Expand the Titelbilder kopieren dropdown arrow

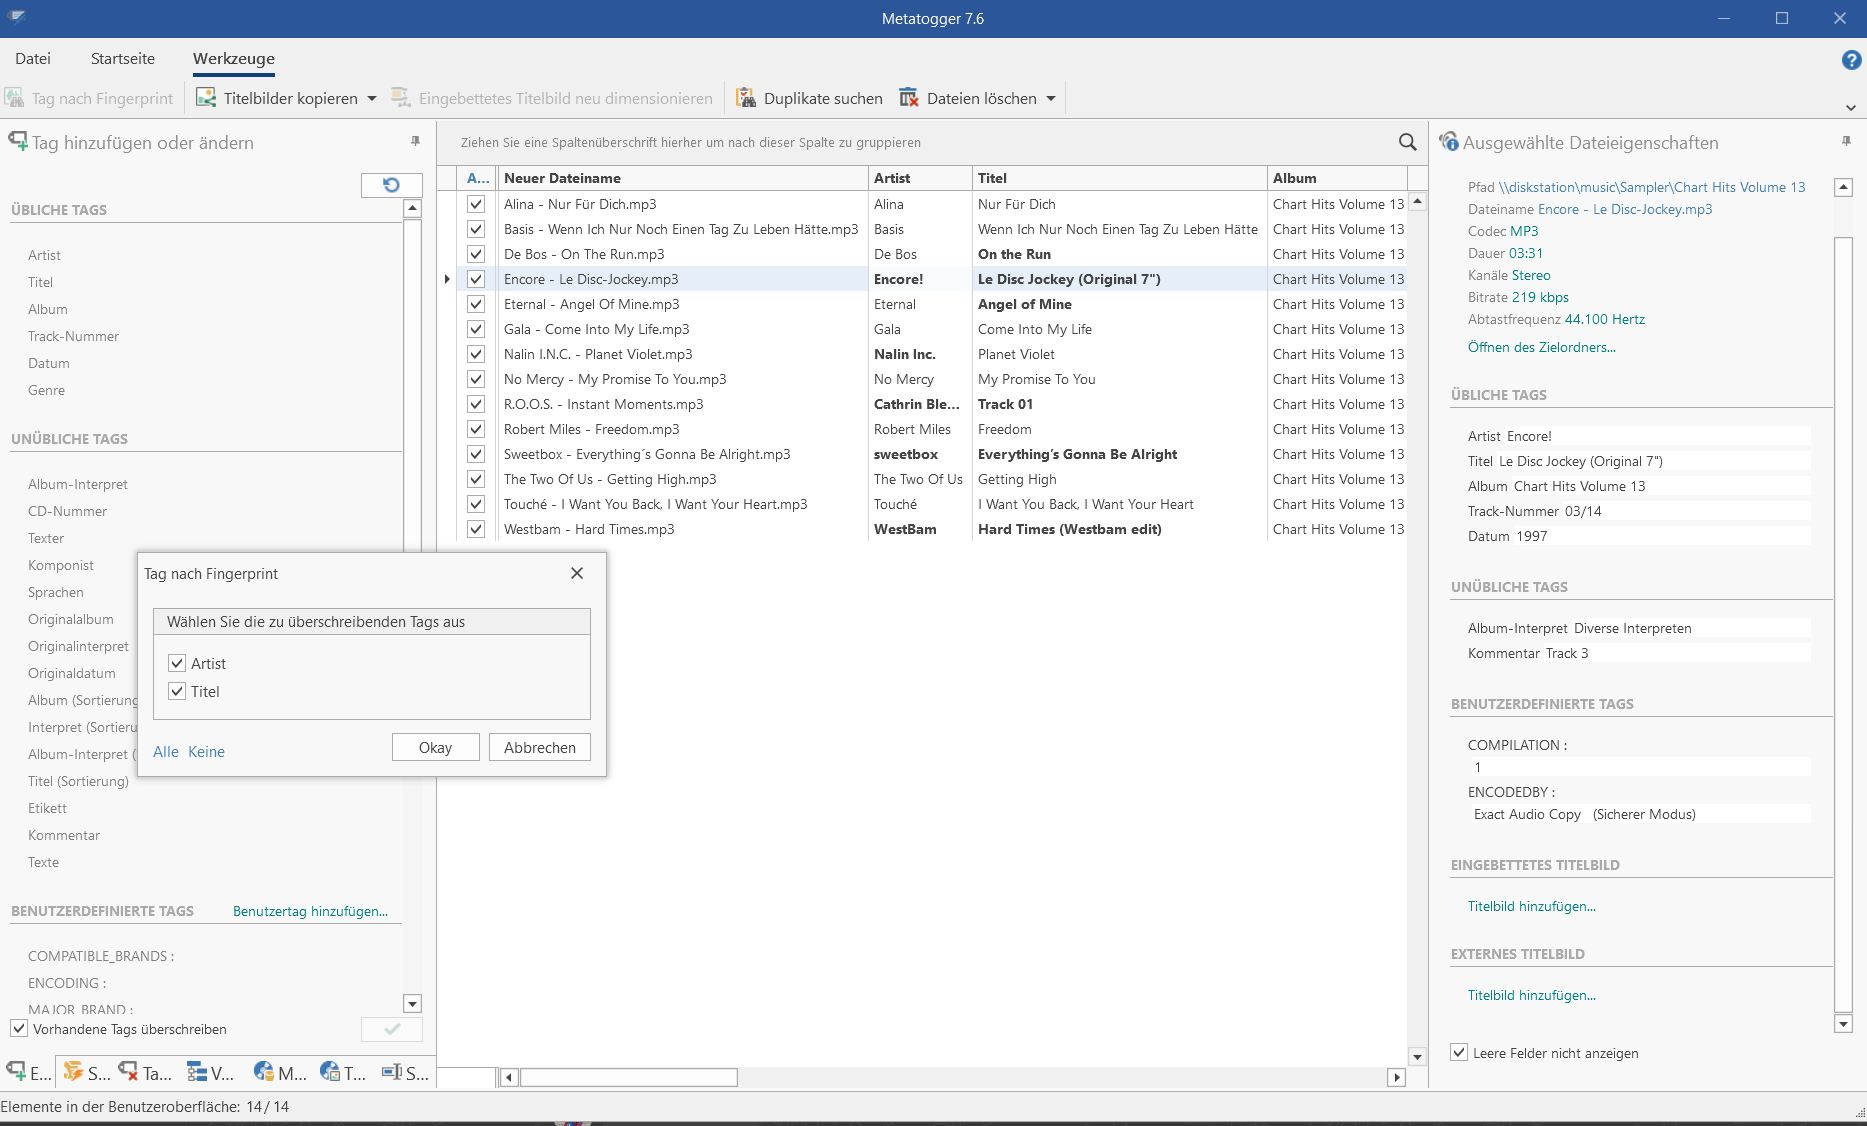(x=372, y=98)
